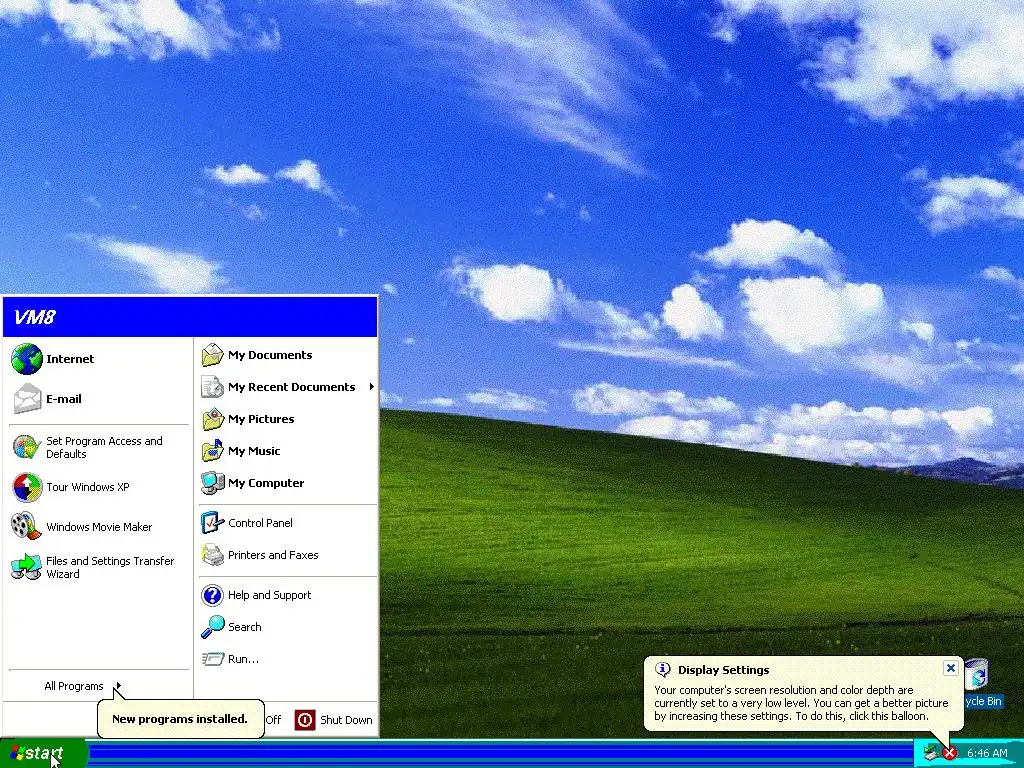Click the My Recent Documents icon
Viewport: 1024px width, 768px height.
tap(213, 387)
